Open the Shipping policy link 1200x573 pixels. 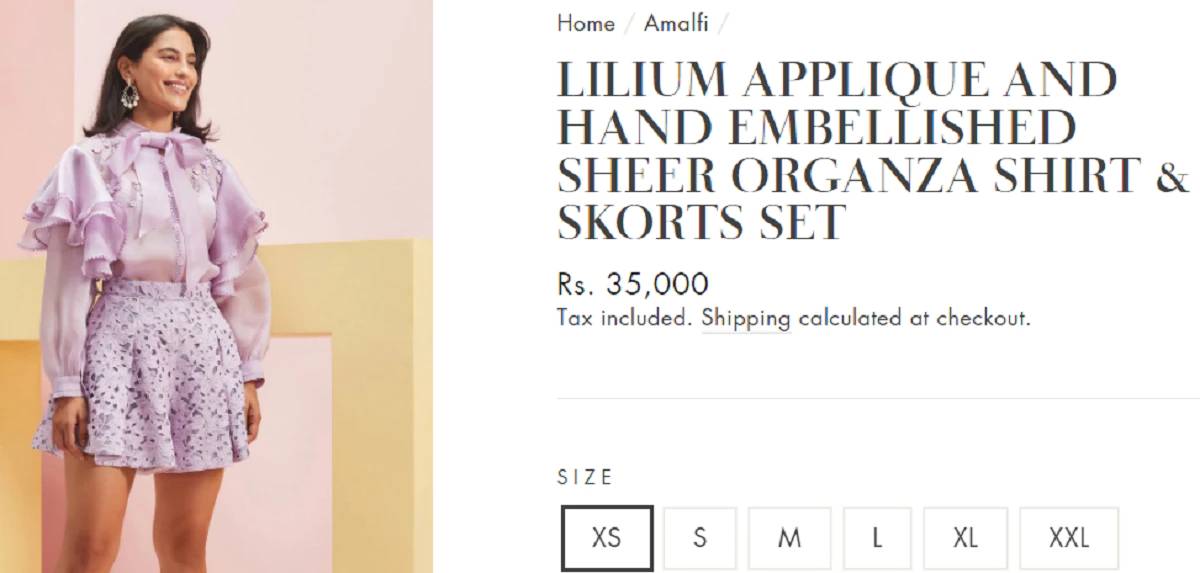(746, 319)
